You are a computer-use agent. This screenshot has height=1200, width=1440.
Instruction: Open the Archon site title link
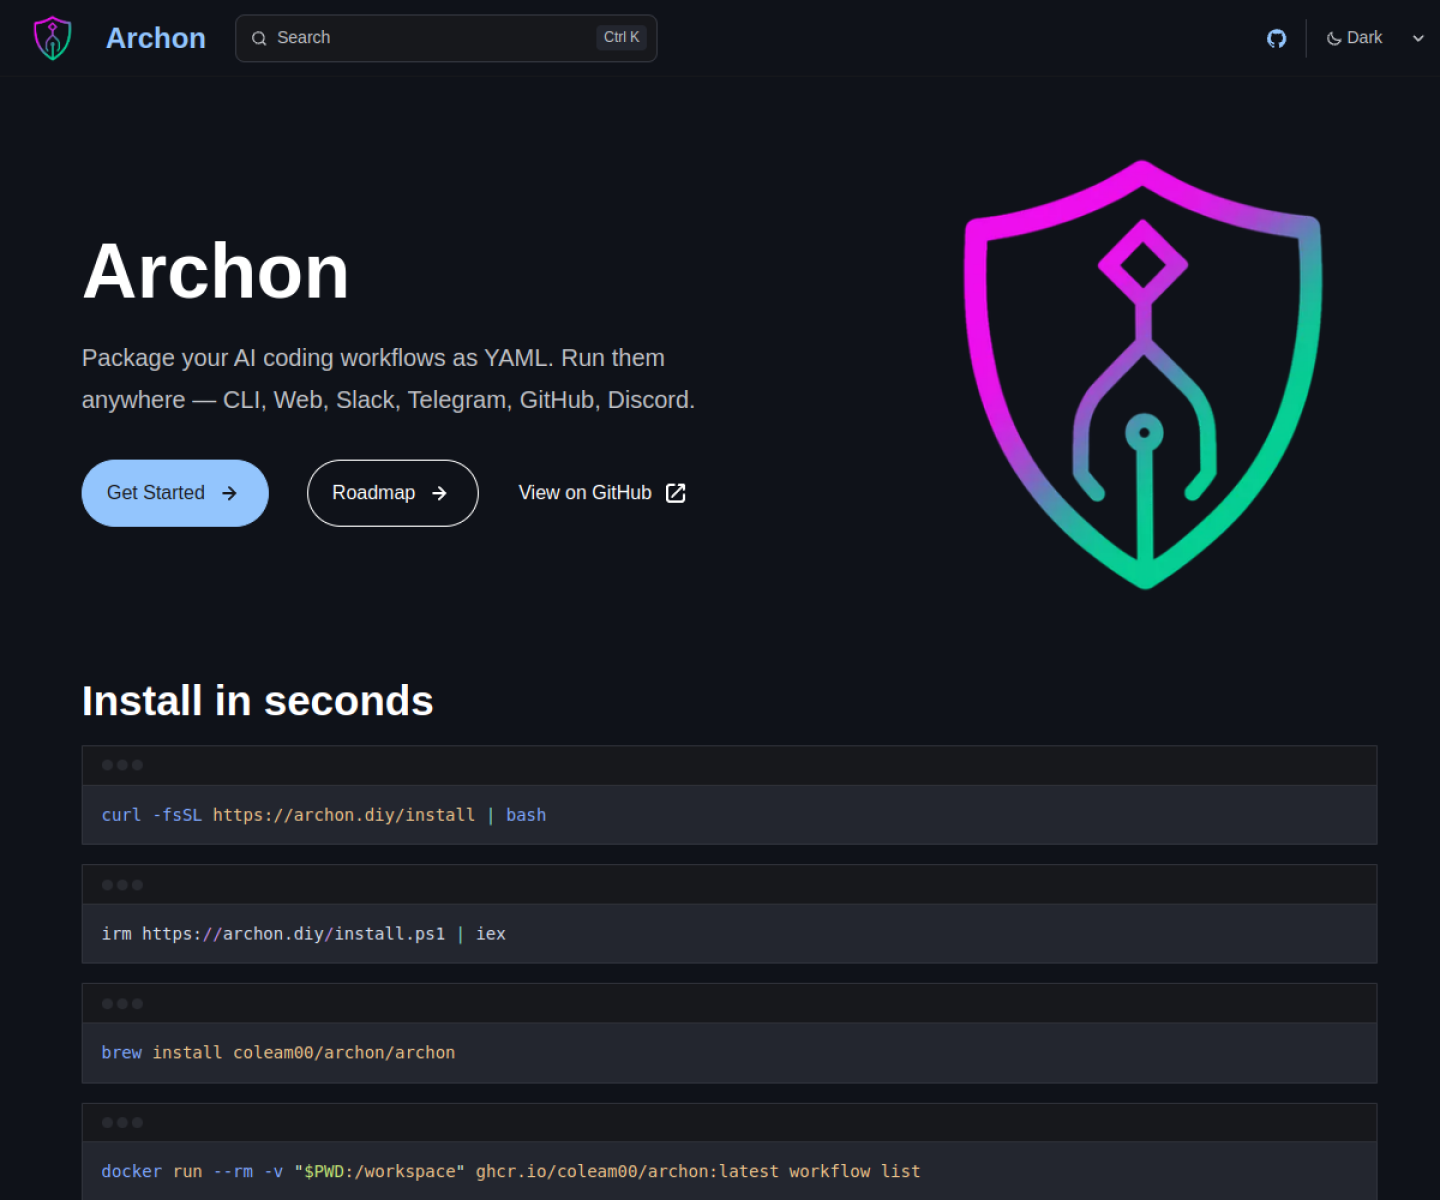[156, 38]
